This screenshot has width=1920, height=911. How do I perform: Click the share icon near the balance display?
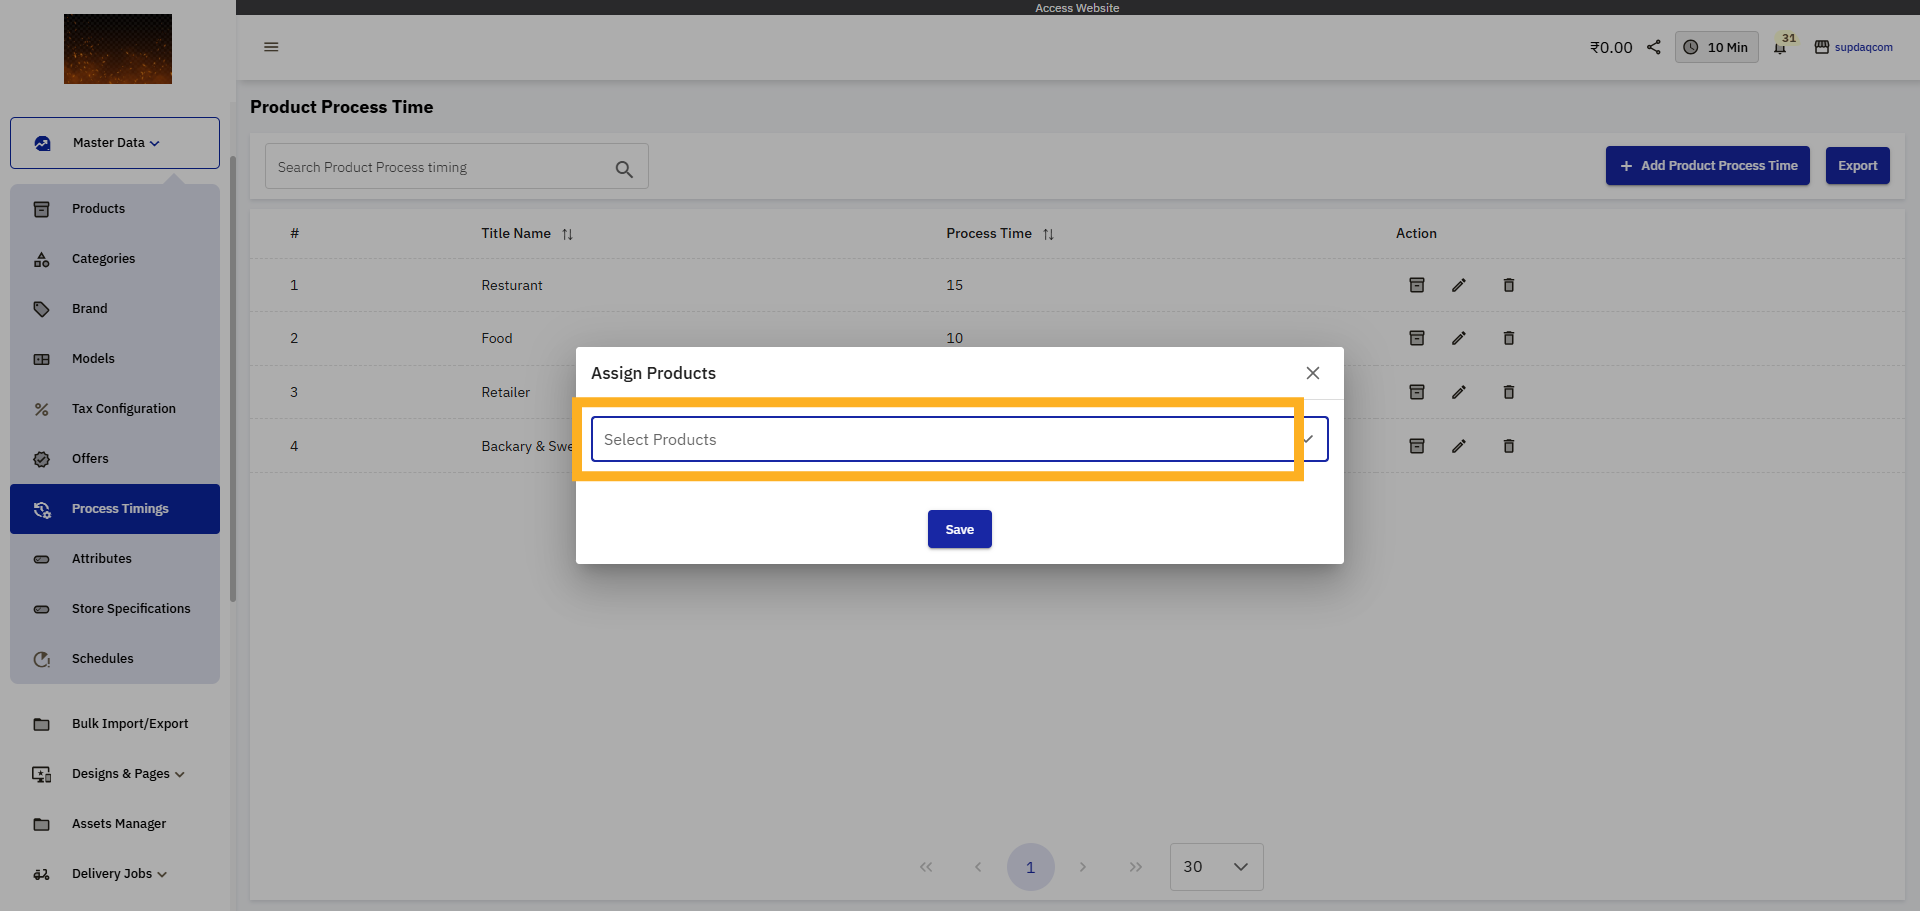click(x=1653, y=46)
